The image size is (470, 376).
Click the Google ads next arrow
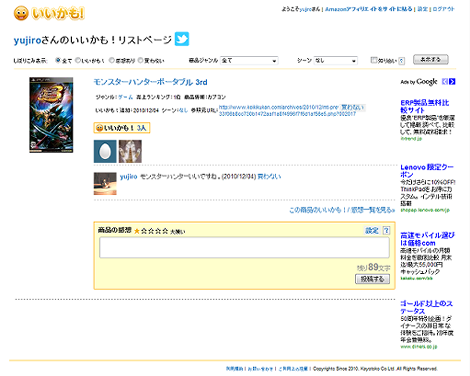coord(452,81)
